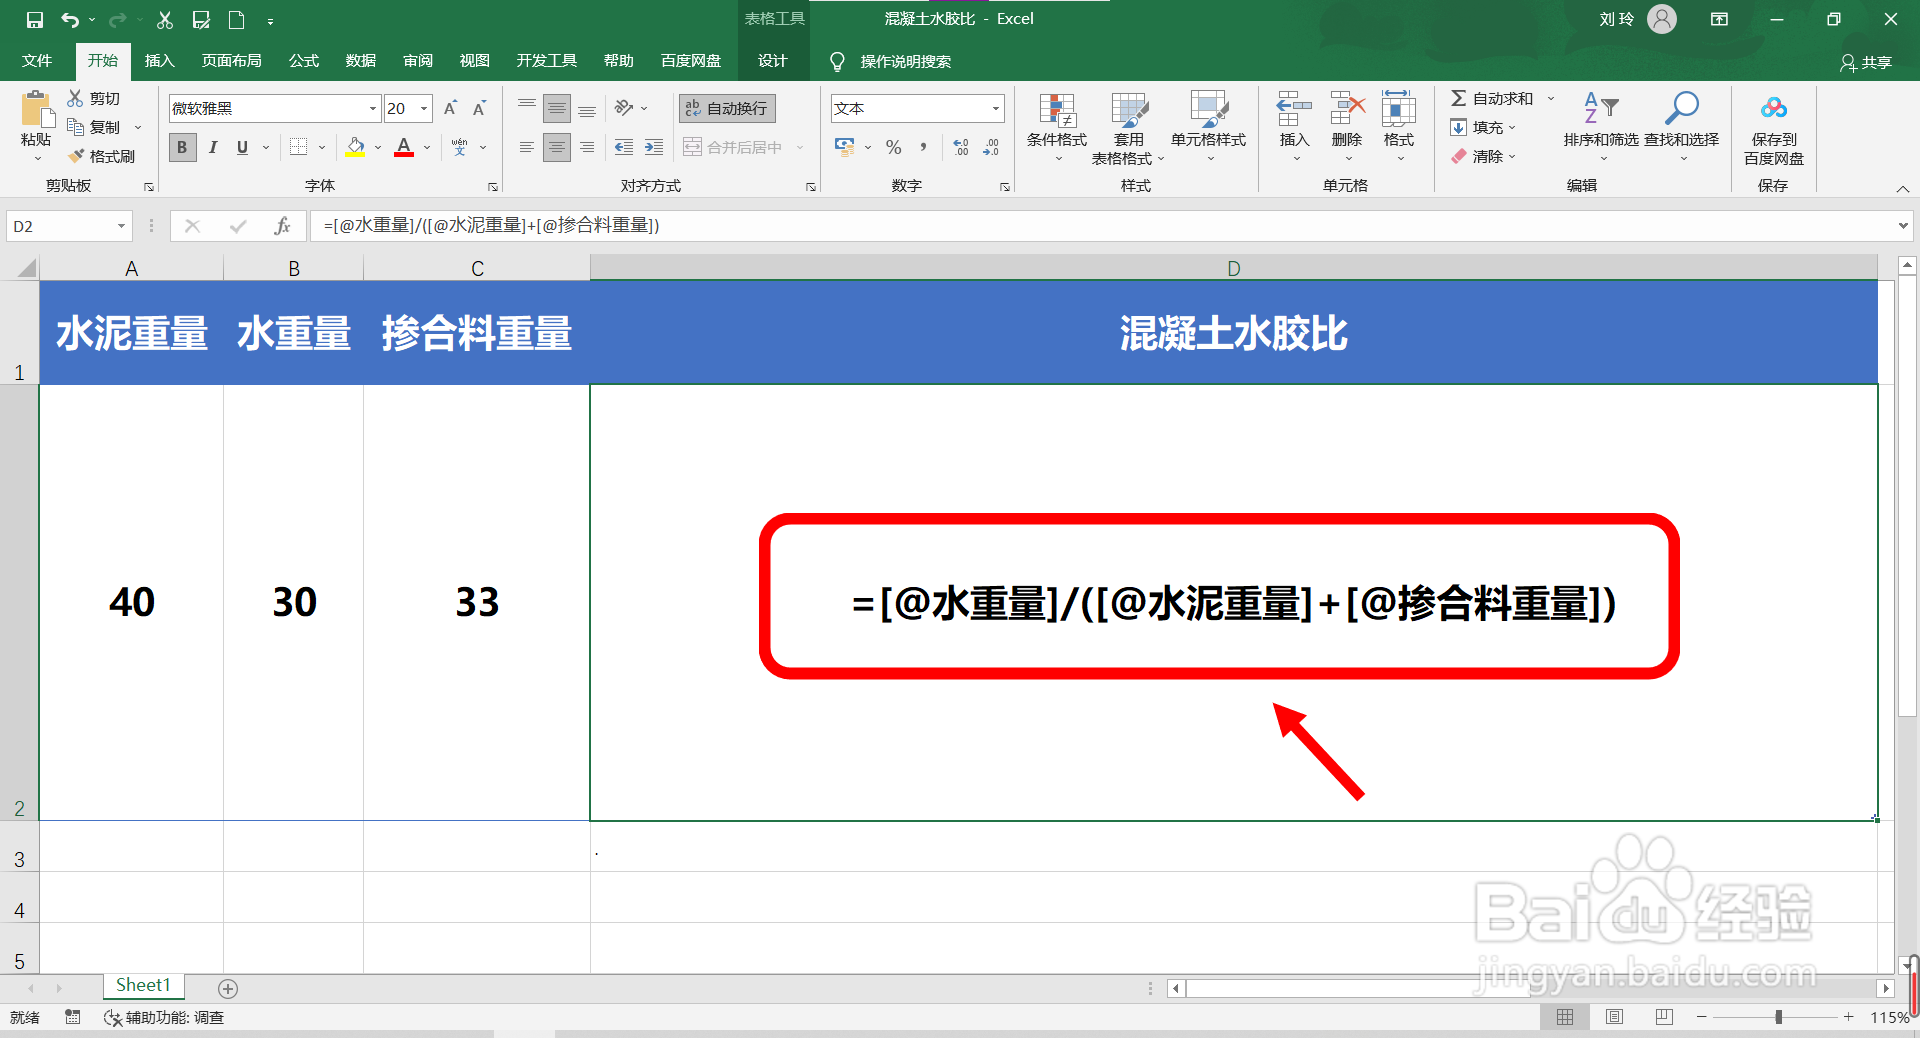1920x1038 pixels.
Task: Click the Insert Function (fx) icon
Action: coord(282,226)
